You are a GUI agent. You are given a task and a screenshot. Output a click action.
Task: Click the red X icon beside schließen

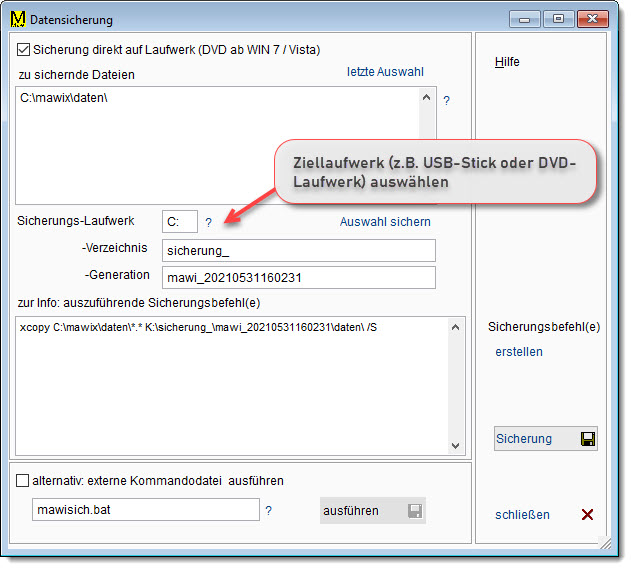587,515
